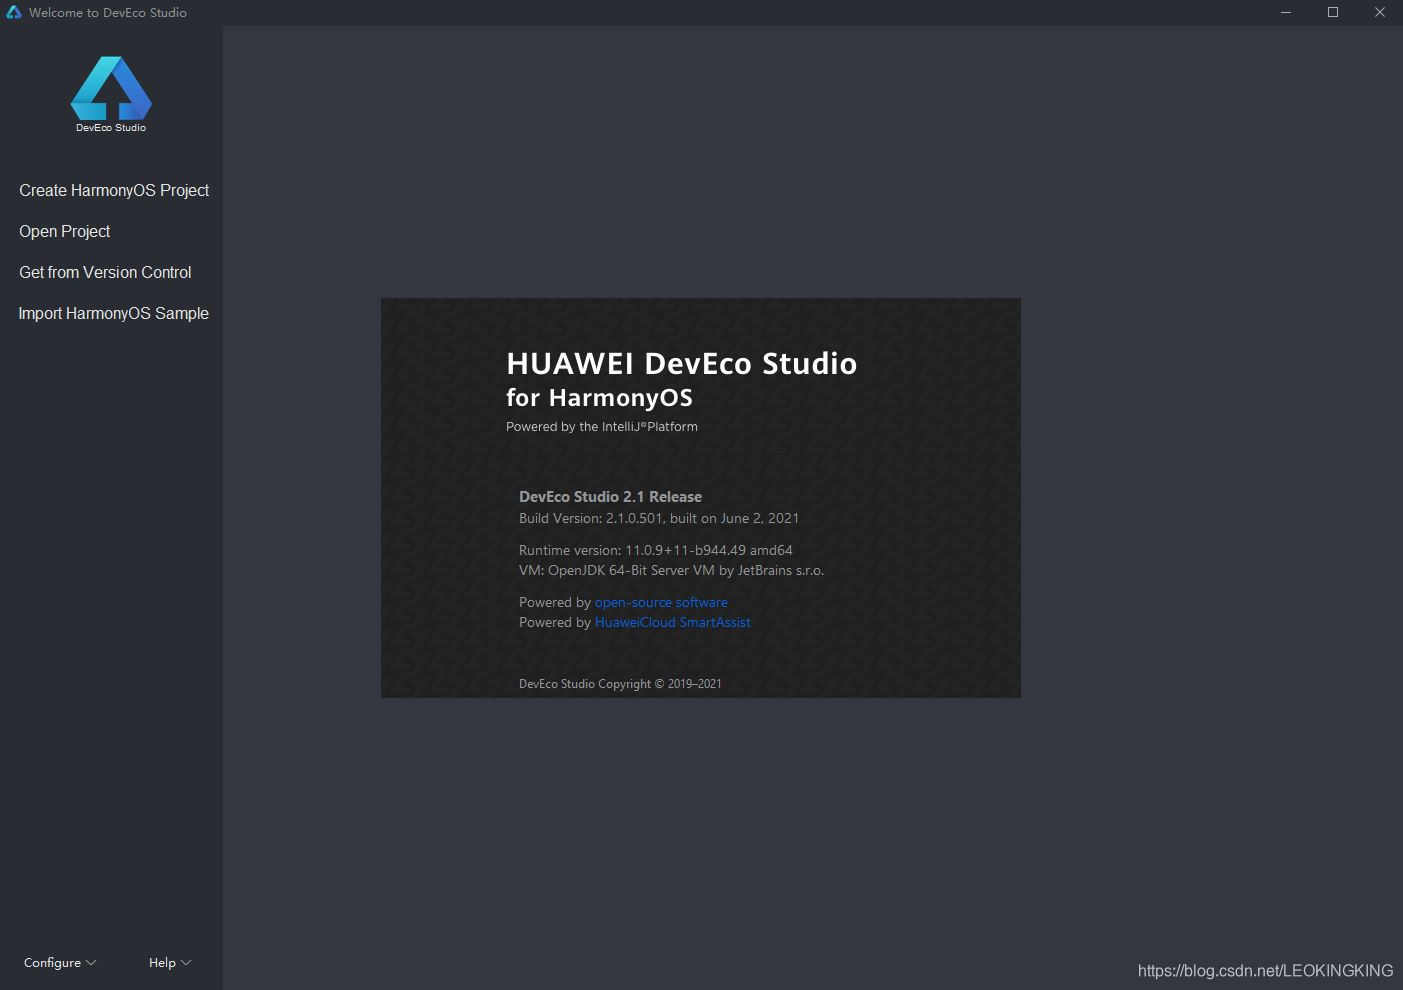Image resolution: width=1403 pixels, height=990 pixels.
Task: Expand the Help dropdown menu
Action: [x=170, y=962]
